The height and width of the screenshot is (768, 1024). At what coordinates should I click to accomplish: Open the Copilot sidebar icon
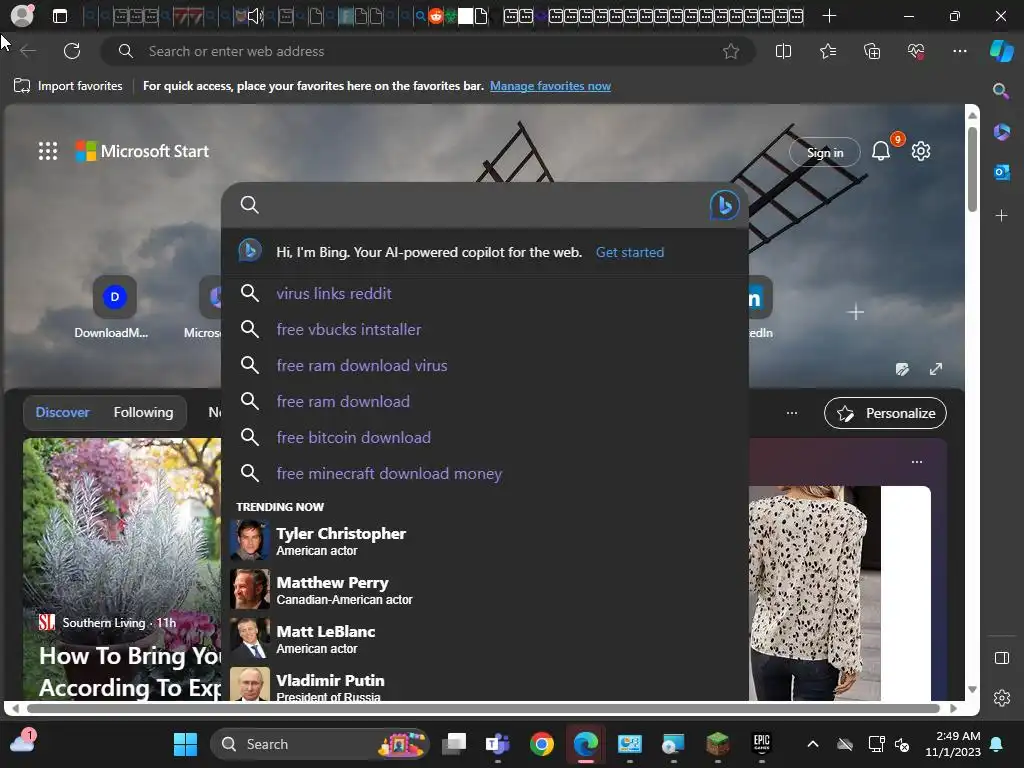(x=1002, y=50)
